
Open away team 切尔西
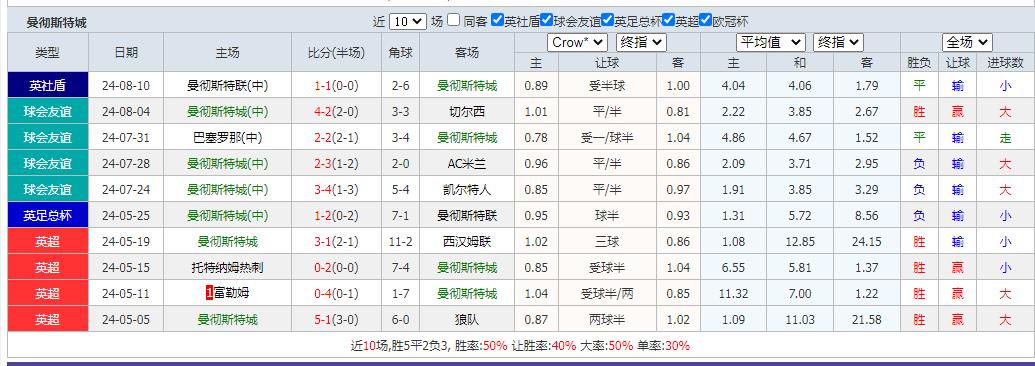pyautogui.click(x=467, y=112)
